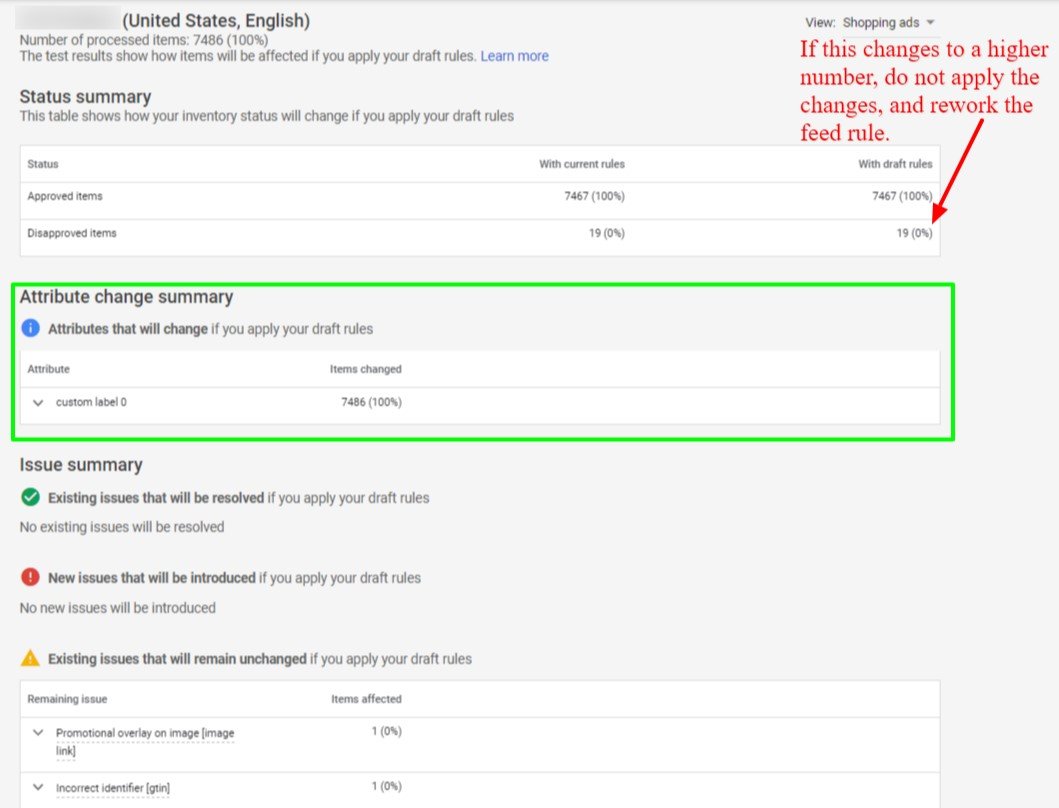Click the Remaining issue column header
1059x808 pixels.
[67, 699]
